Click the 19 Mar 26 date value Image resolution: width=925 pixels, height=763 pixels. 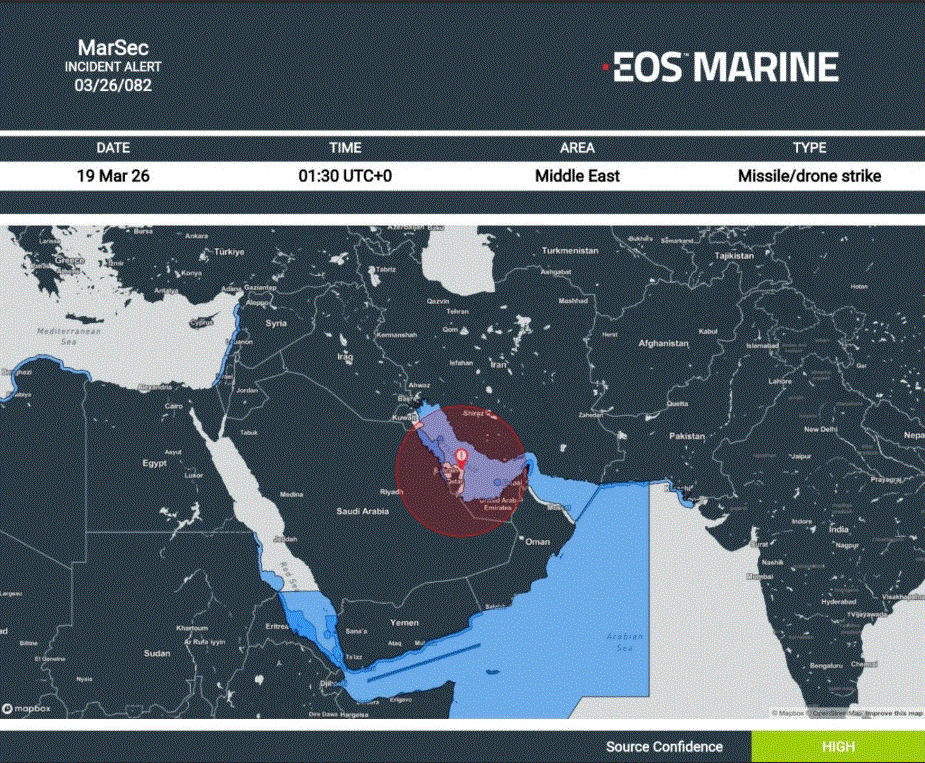pyautogui.click(x=113, y=176)
